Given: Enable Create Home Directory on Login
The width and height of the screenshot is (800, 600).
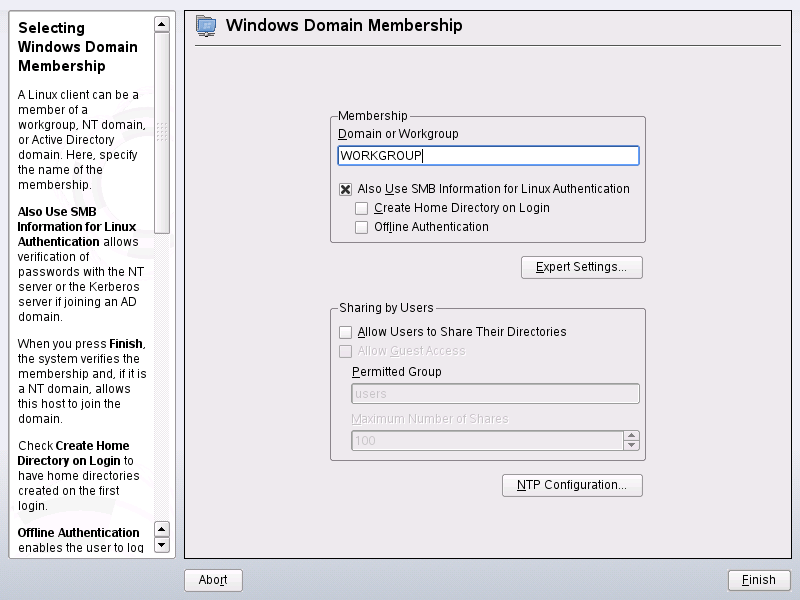Looking at the screenshot, I should click(361, 208).
